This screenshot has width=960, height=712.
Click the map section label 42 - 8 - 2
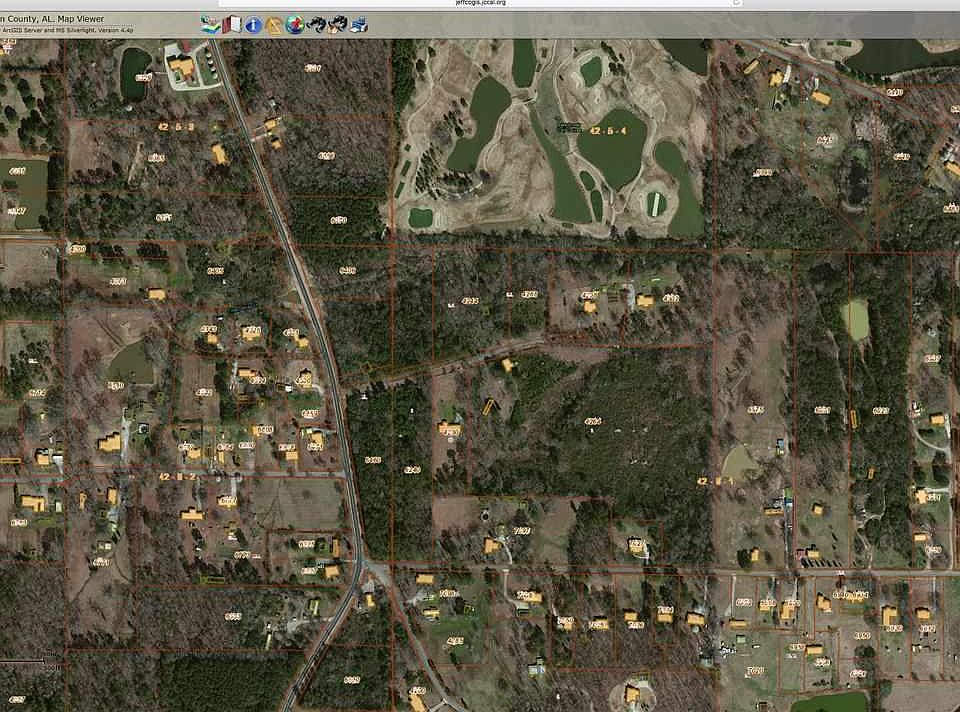click(x=178, y=476)
